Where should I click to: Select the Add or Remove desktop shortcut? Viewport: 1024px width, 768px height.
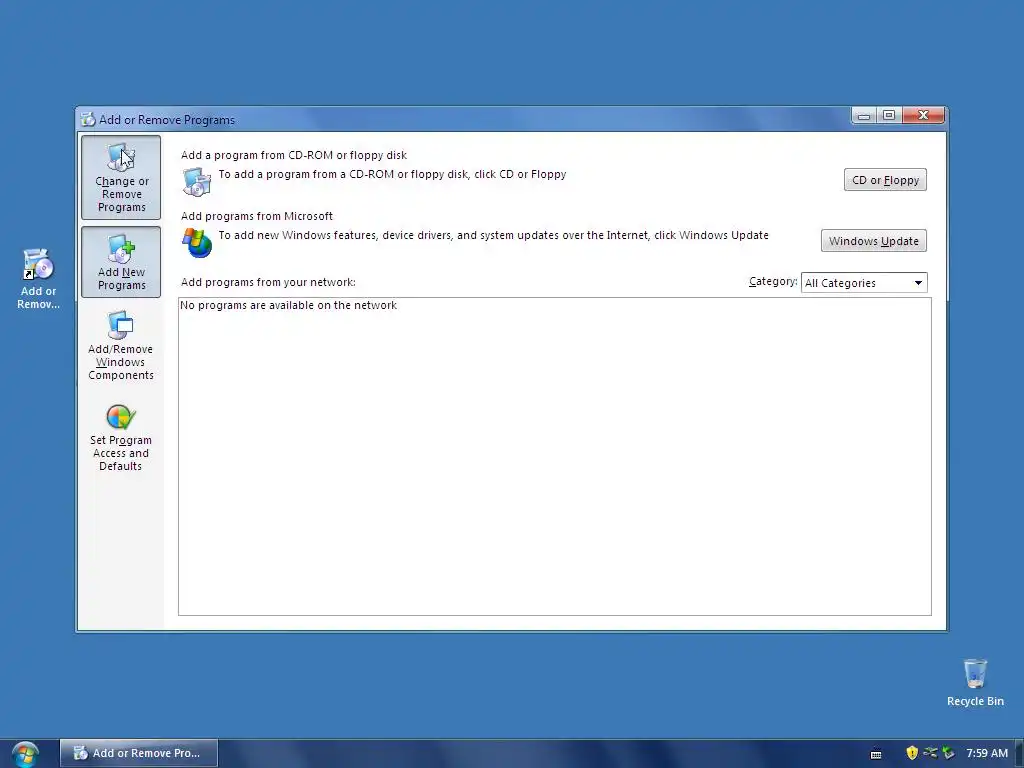[38, 279]
